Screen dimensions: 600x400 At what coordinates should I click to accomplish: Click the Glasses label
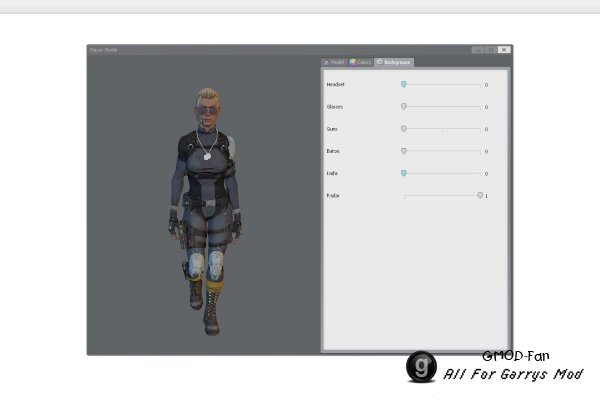pyautogui.click(x=335, y=107)
